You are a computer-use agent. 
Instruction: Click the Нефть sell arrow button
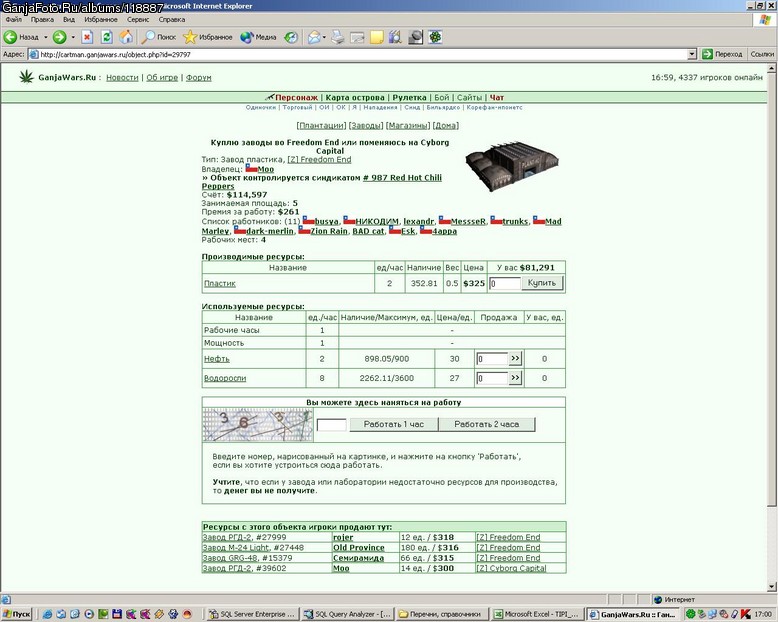click(515, 358)
